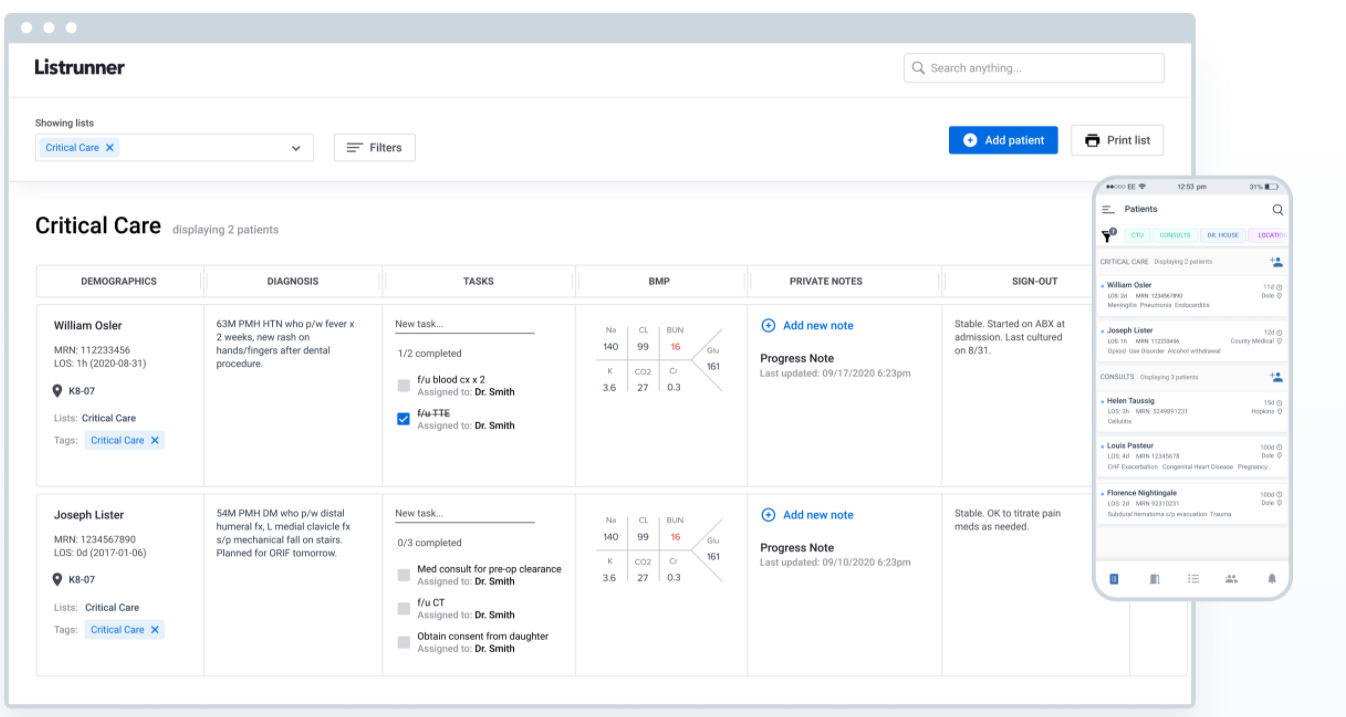
Task: Click the plus icon to add note for Joseph Lister
Action: tap(768, 515)
